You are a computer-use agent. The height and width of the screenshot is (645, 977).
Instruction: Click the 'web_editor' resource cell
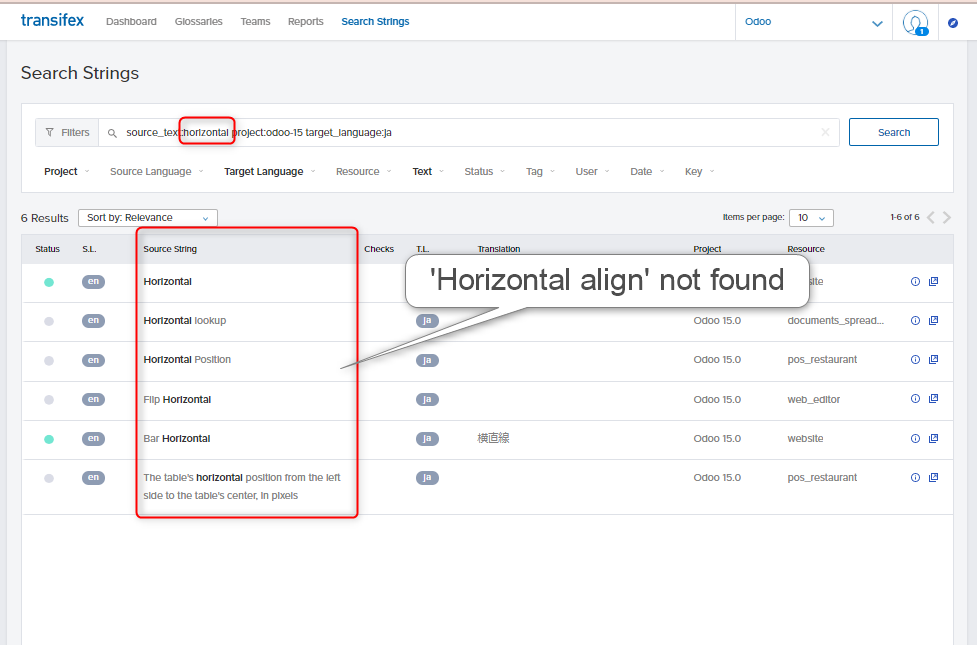click(814, 399)
